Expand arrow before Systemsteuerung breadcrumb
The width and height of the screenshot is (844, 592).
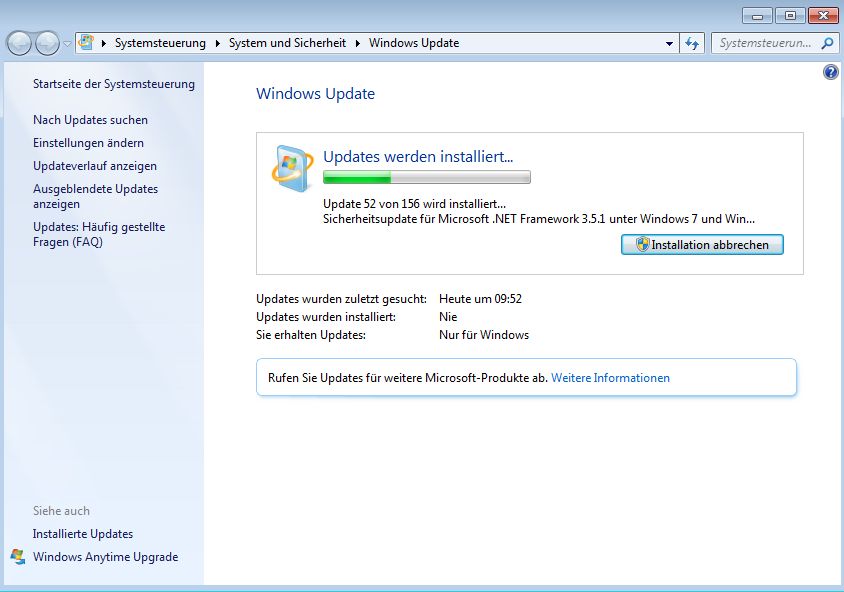pos(103,43)
